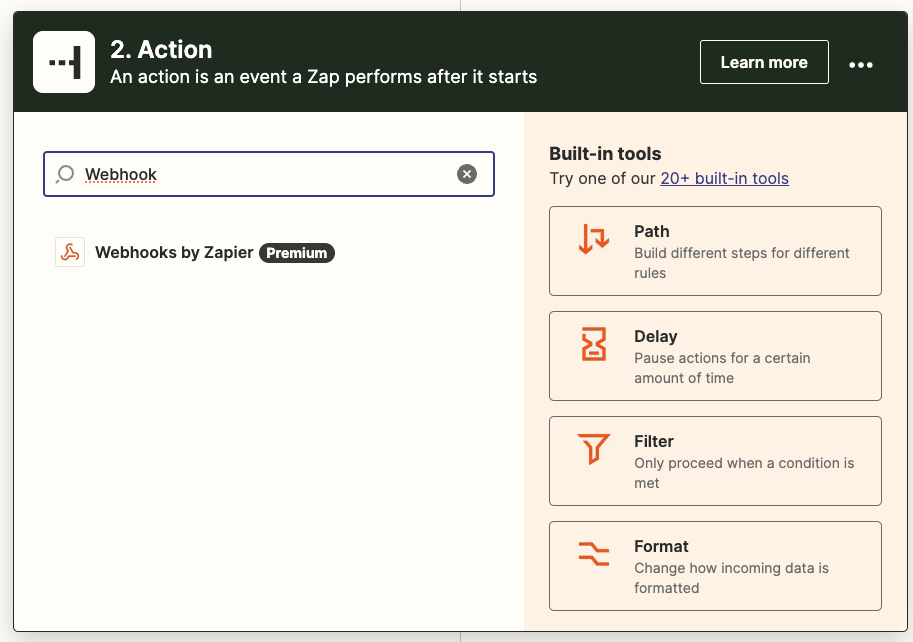
Task: Click the '2. Action' step title
Action: [161, 49]
